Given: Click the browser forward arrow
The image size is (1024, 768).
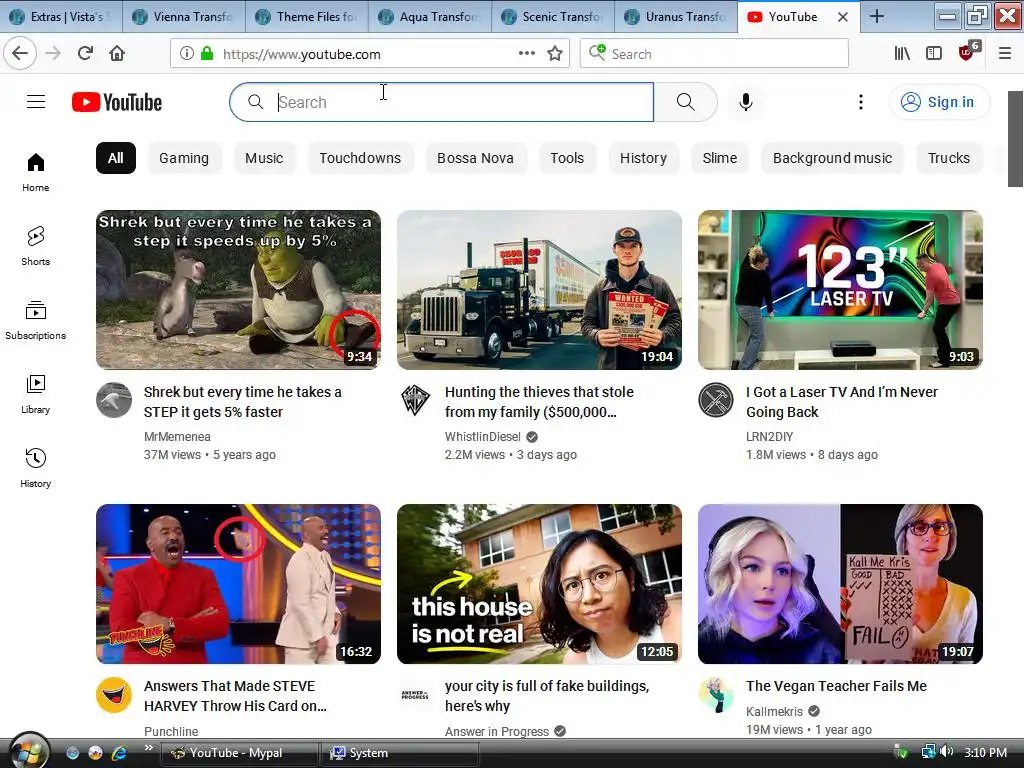Looking at the screenshot, I should coord(54,54).
